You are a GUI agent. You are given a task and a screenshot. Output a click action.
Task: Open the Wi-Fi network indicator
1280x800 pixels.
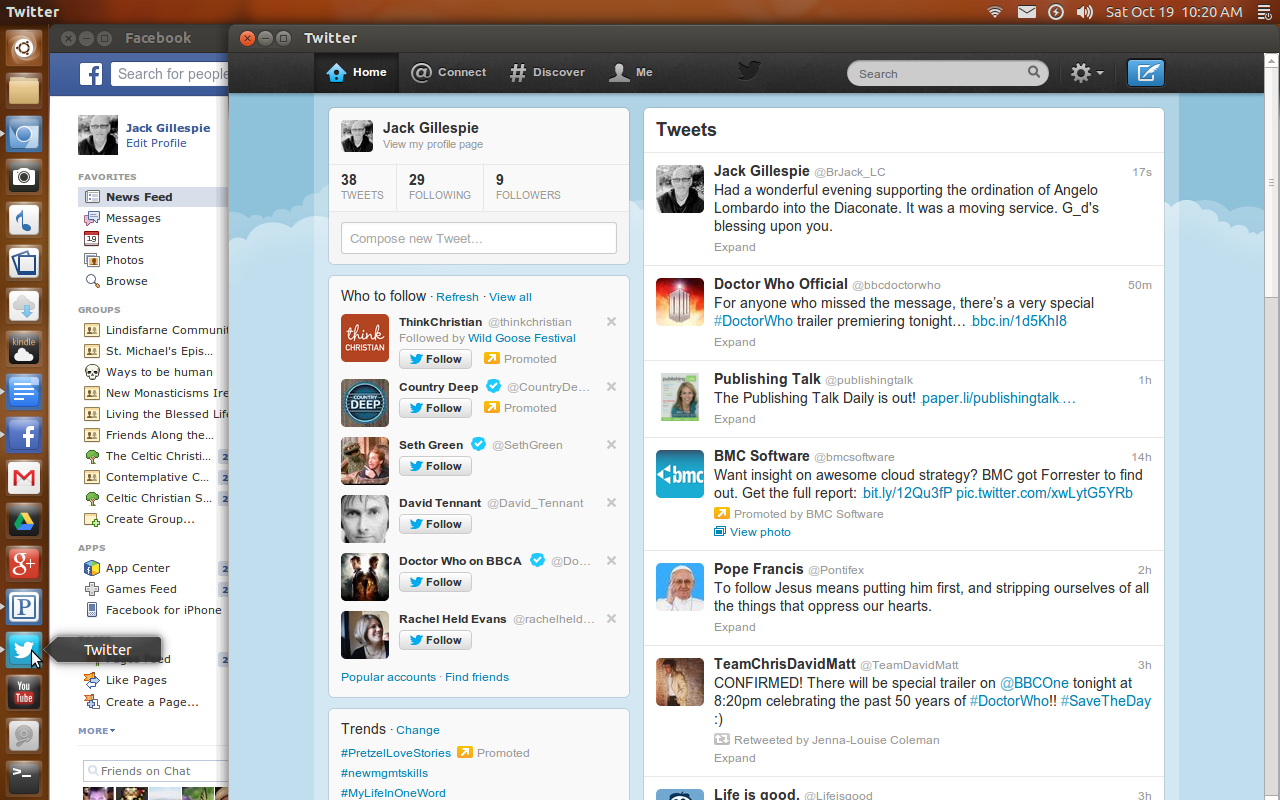tap(995, 12)
